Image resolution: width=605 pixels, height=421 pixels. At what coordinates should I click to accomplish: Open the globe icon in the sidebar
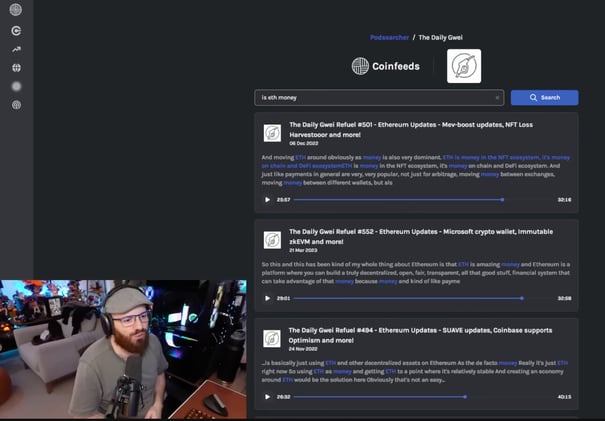pos(16,68)
